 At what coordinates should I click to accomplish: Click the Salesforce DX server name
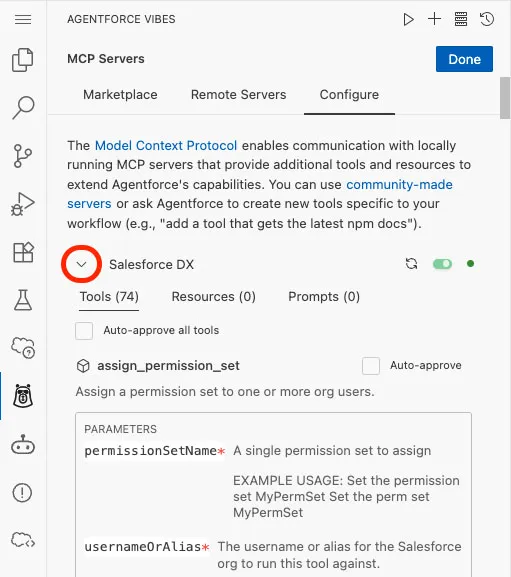pos(151,265)
